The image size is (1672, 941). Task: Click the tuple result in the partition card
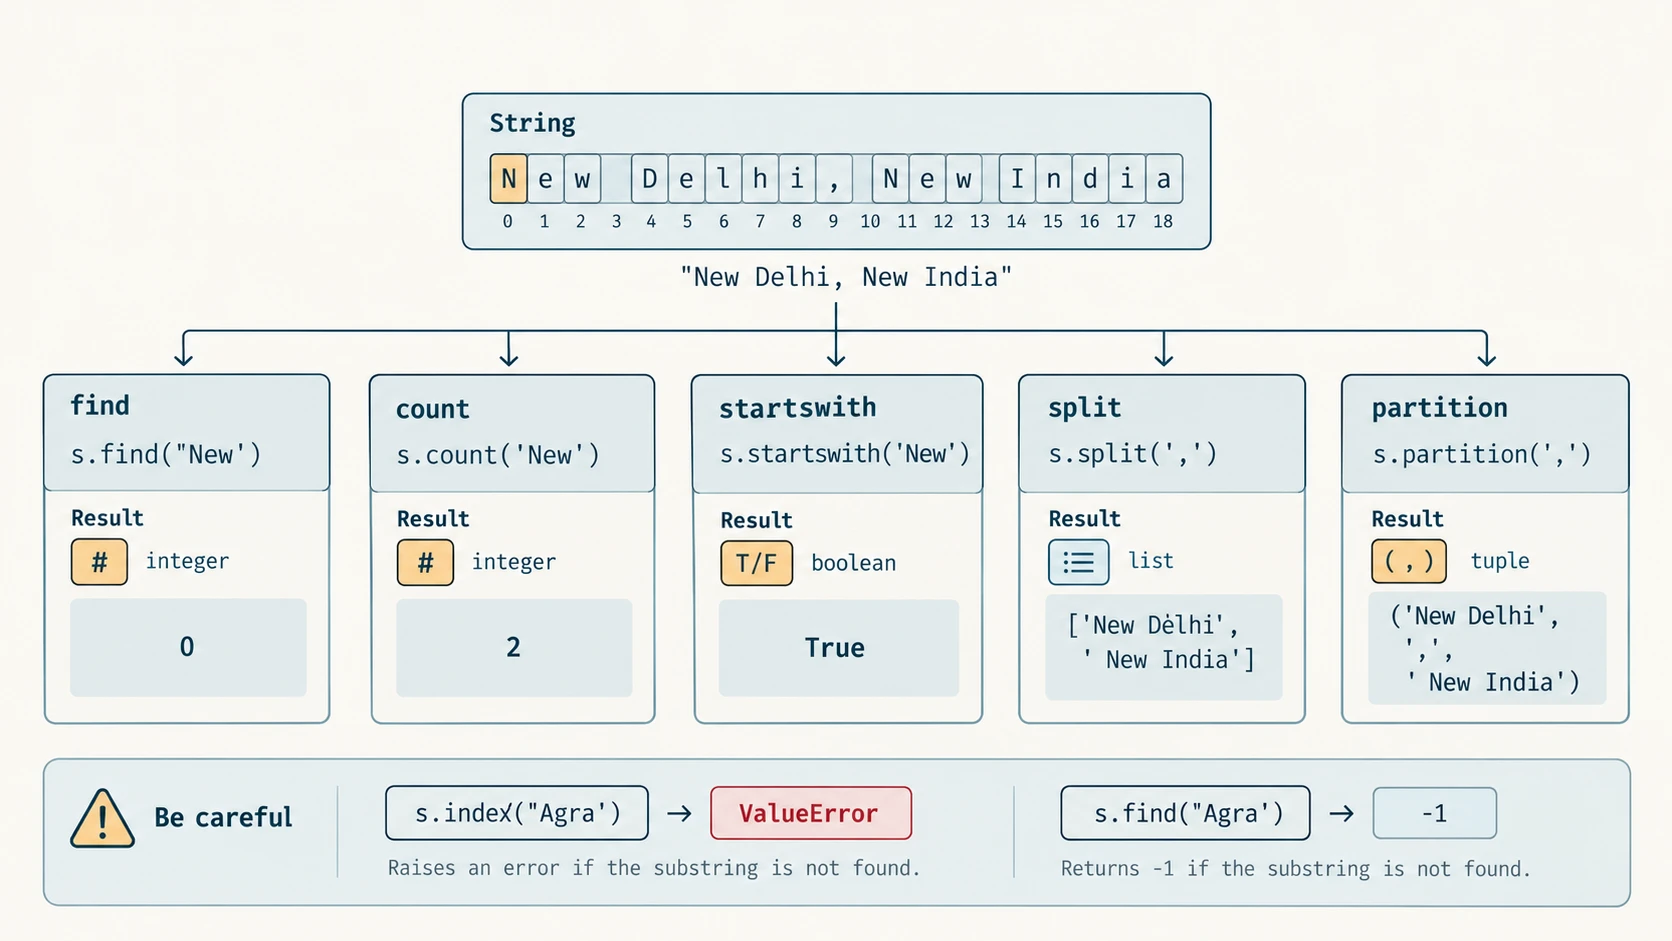tap(1487, 648)
